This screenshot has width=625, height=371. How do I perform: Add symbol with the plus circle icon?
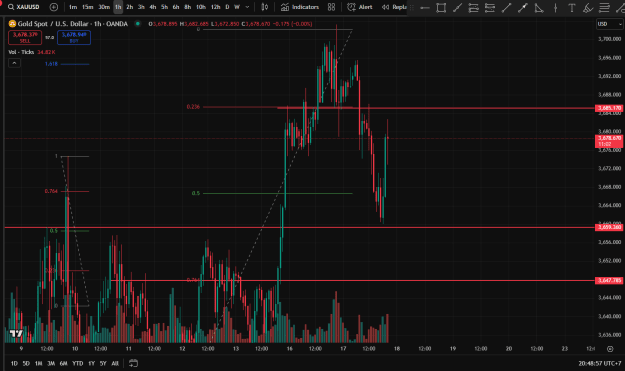tap(53, 7)
